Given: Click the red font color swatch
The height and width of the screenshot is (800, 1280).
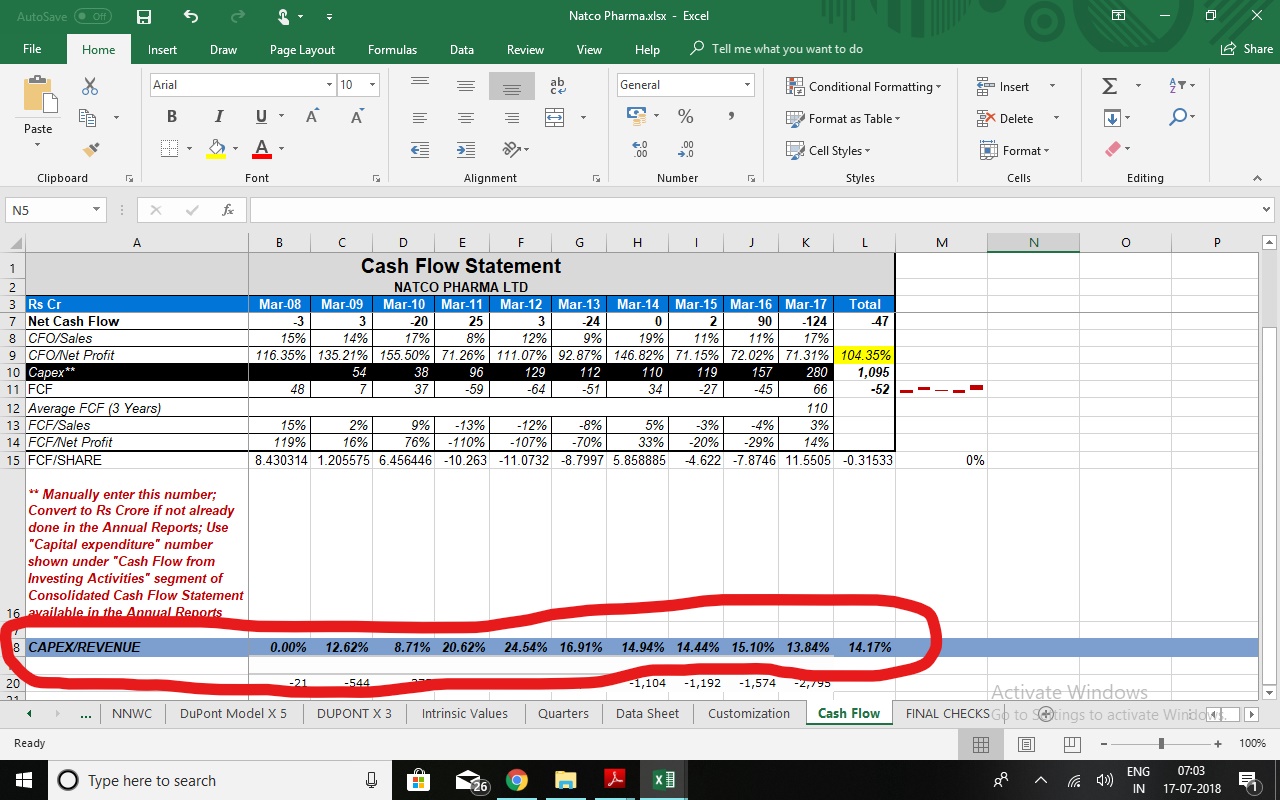Looking at the screenshot, I should pyautogui.click(x=262, y=149).
